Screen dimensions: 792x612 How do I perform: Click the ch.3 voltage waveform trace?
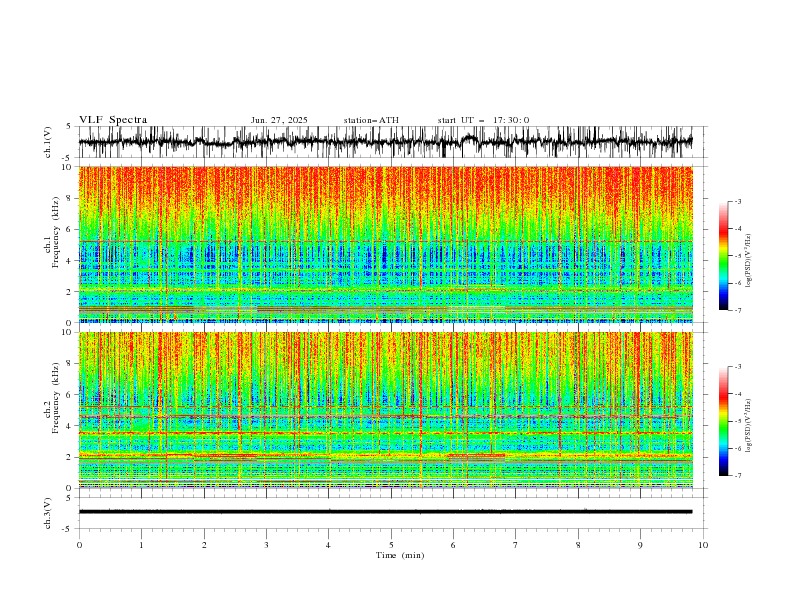pyautogui.click(x=385, y=512)
